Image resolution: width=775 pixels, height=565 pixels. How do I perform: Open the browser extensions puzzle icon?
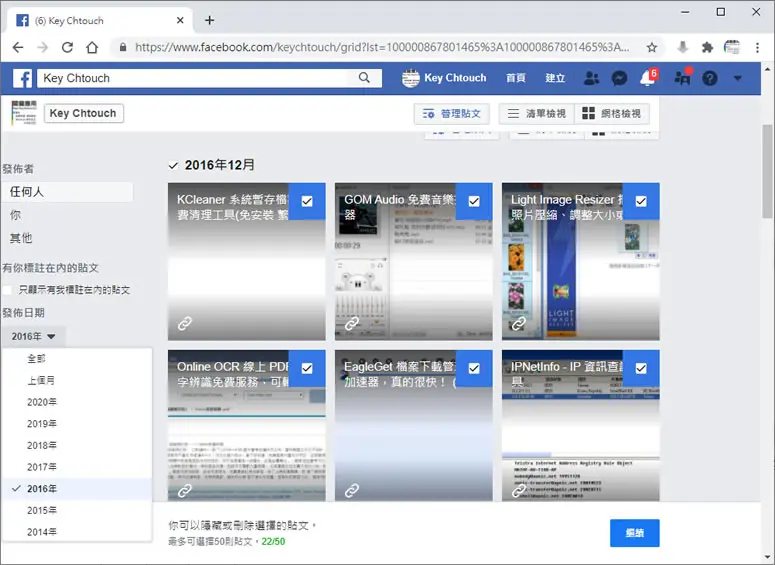pos(707,47)
